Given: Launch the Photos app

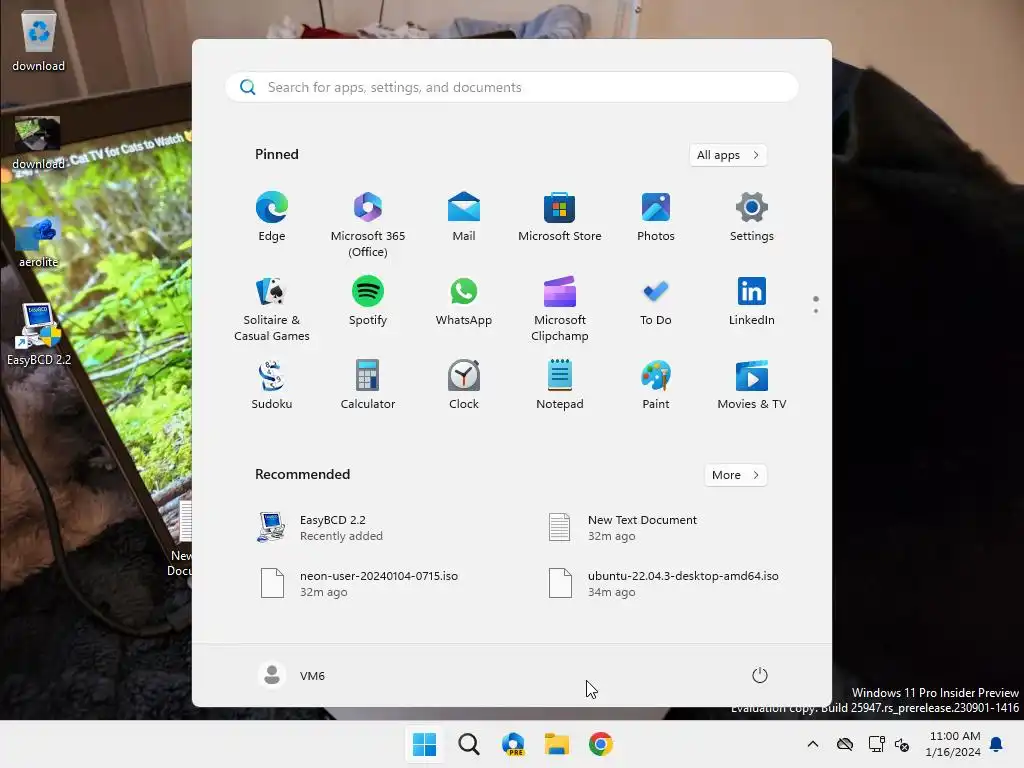Looking at the screenshot, I should 656,218.
